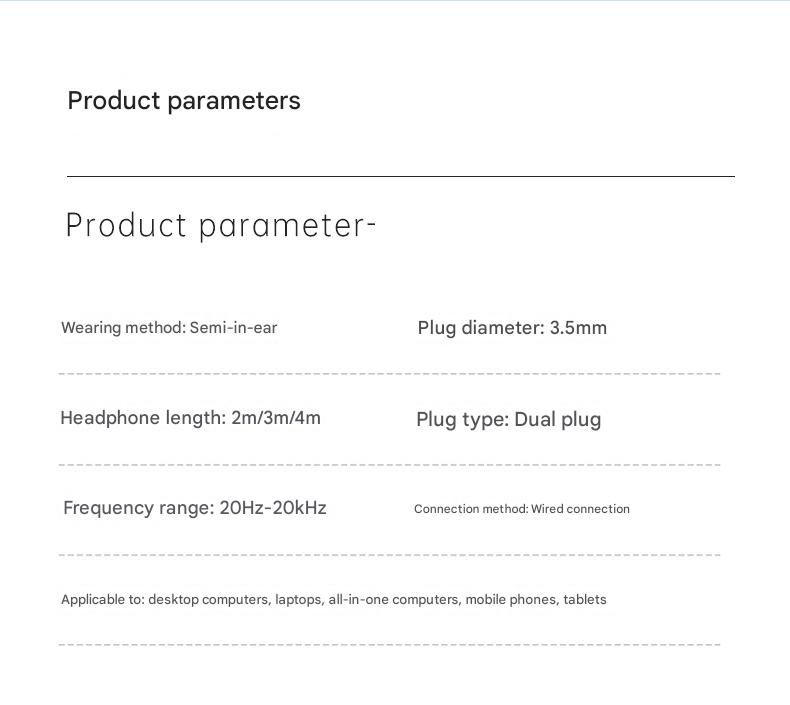
Task: Click the 'Wired connection' value text
Action: click(x=580, y=509)
